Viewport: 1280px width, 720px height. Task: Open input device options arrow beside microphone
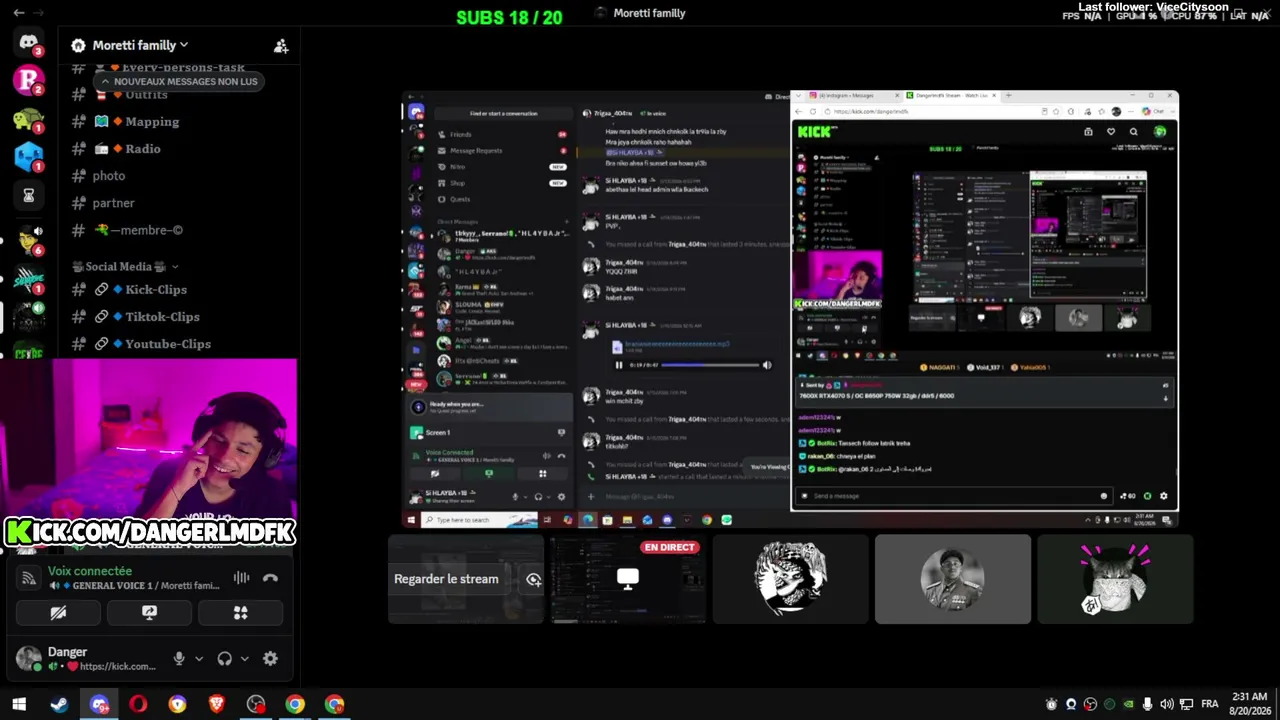coord(199,659)
